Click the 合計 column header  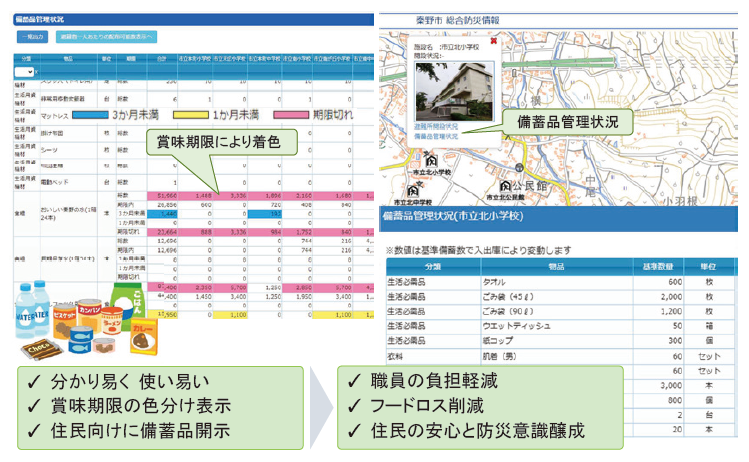(x=163, y=59)
